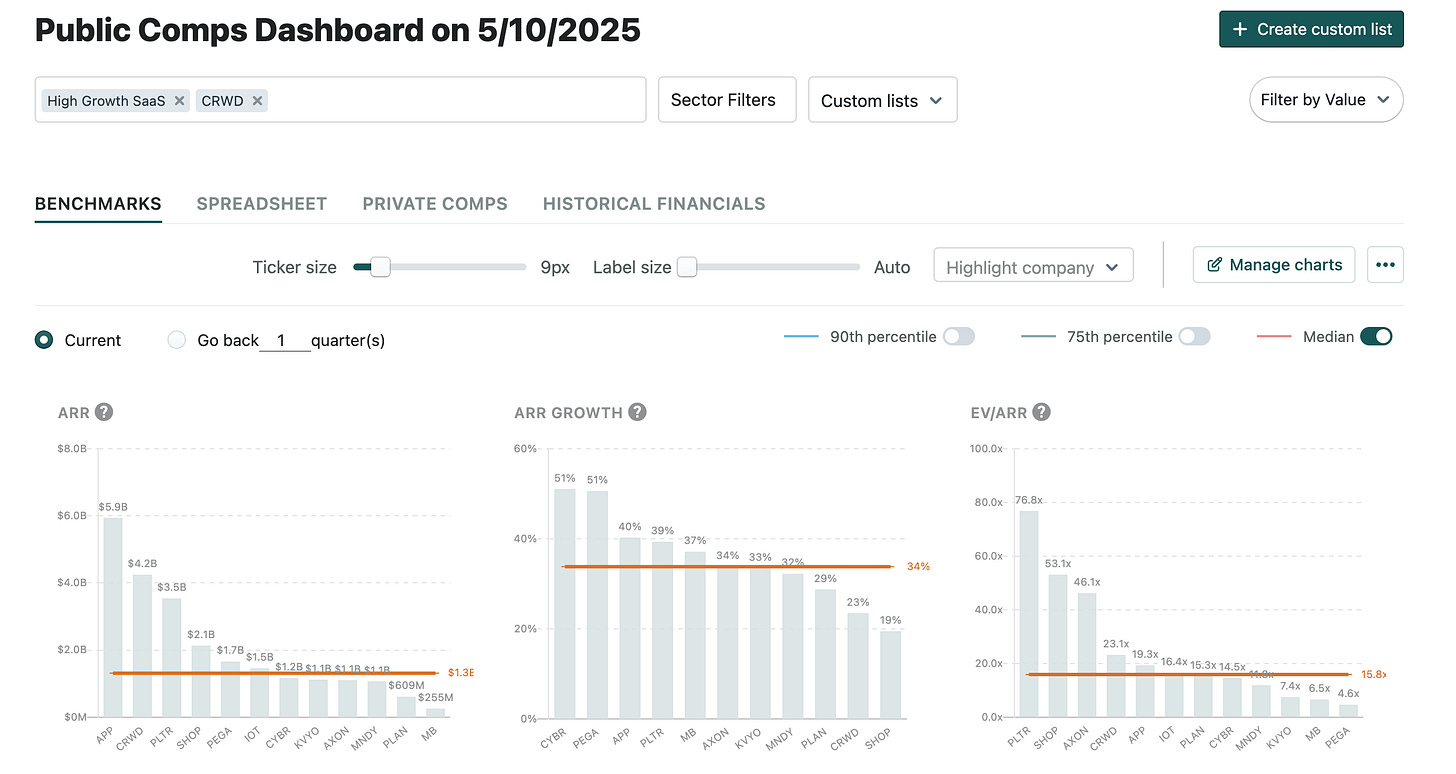Click PLTR bar in EV/ARR chart
The image size is (1456, 774).
(1030, 614)
